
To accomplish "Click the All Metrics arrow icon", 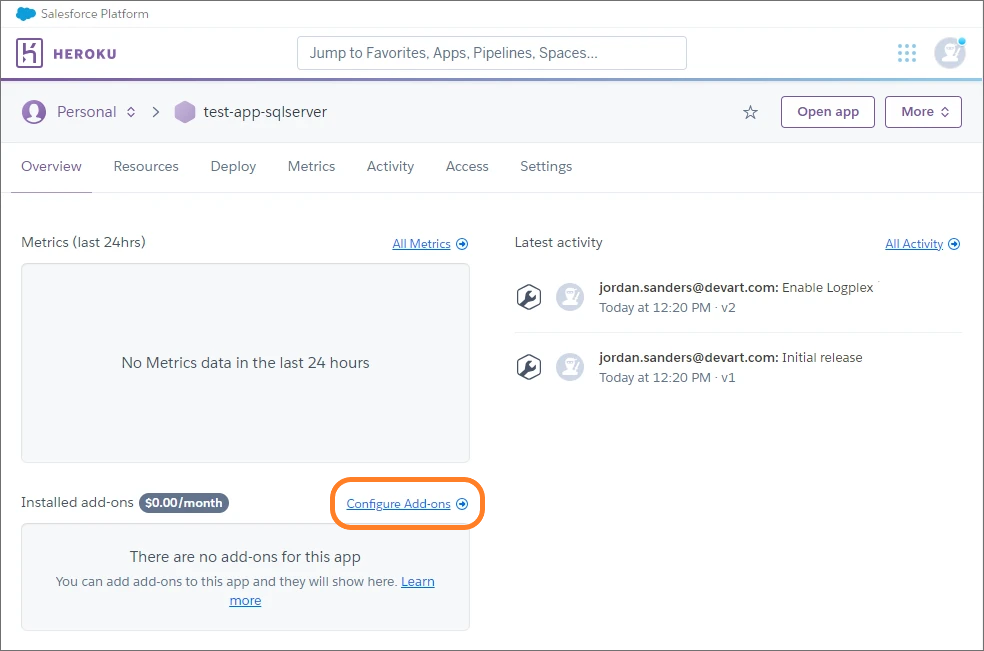I will 463,244.
